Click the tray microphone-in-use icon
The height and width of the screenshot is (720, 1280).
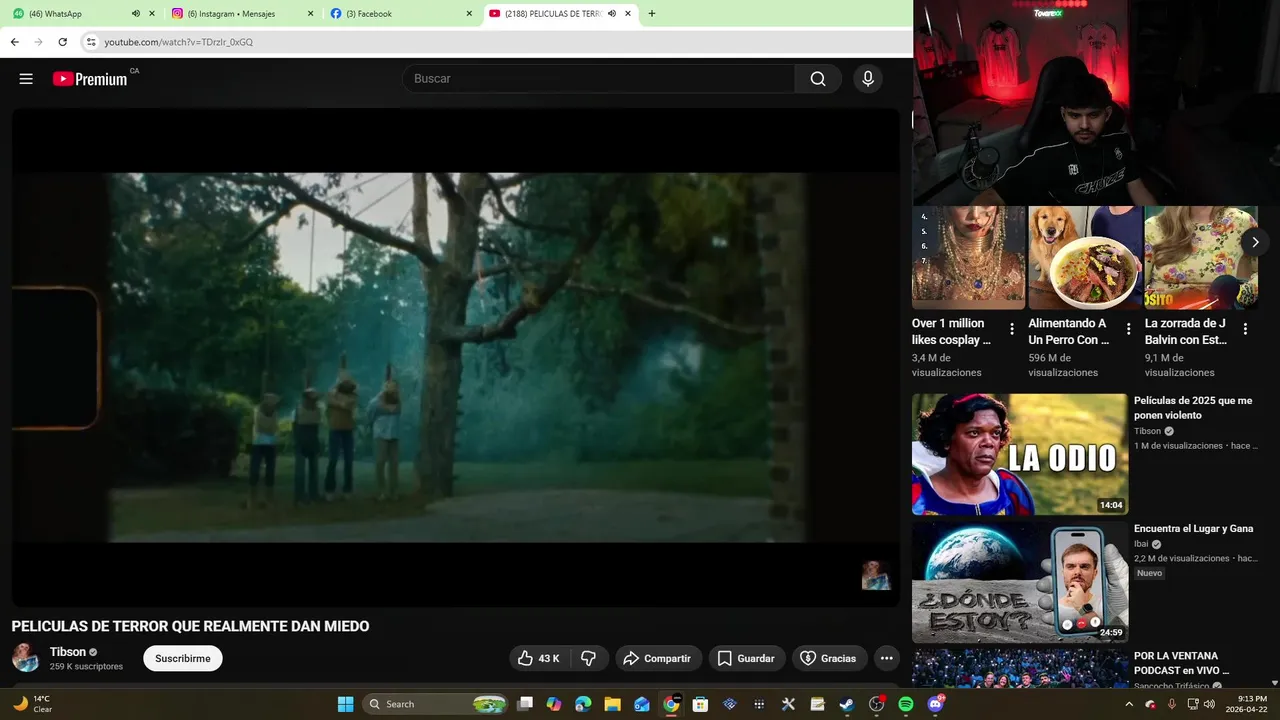pos(1171,704)
